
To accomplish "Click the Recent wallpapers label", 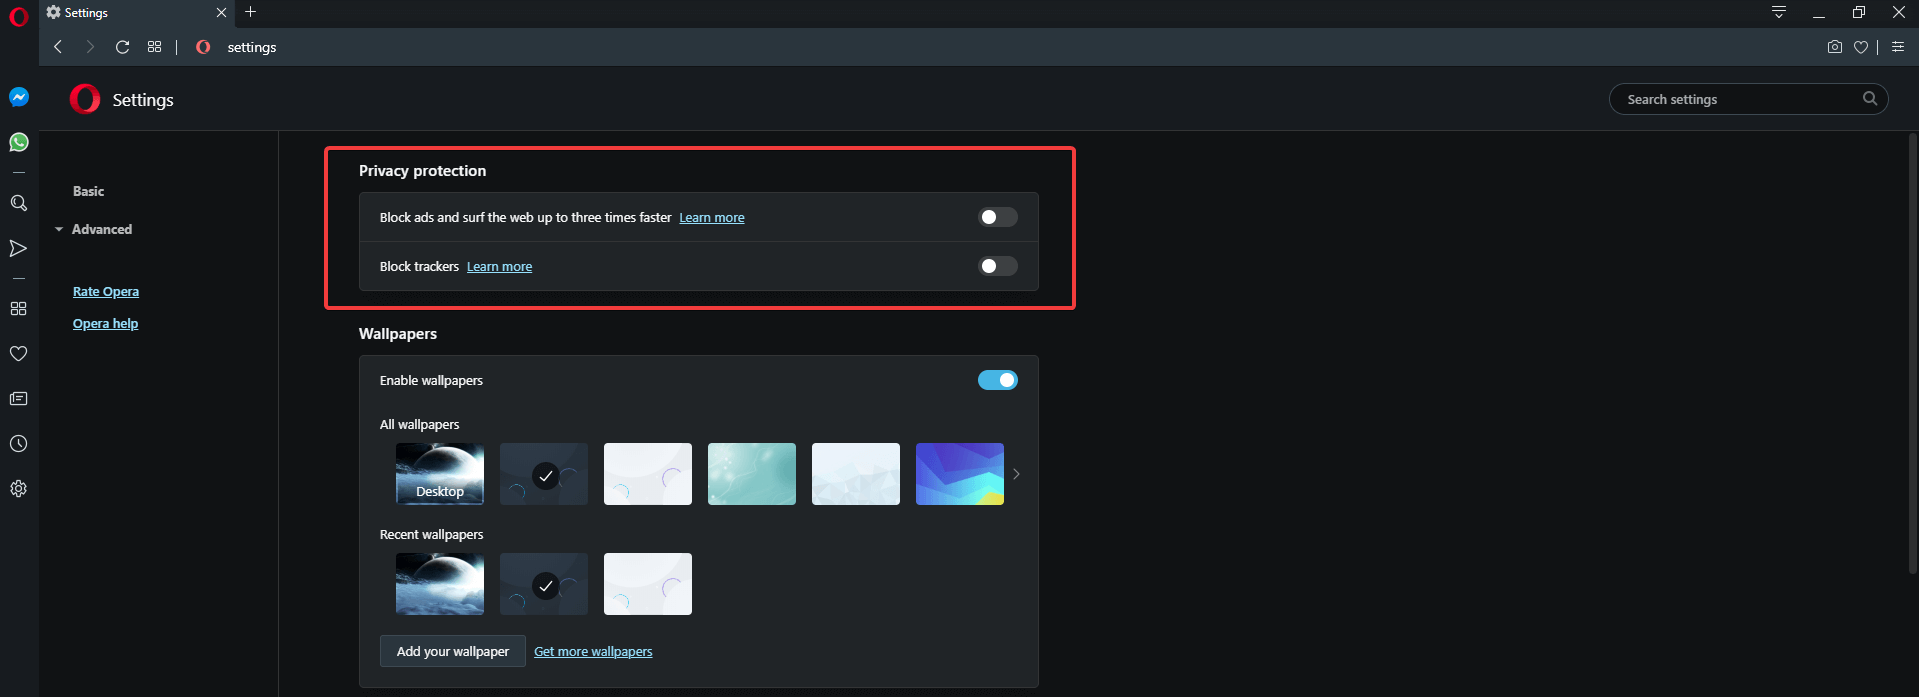I will click(x=431, y=535).
